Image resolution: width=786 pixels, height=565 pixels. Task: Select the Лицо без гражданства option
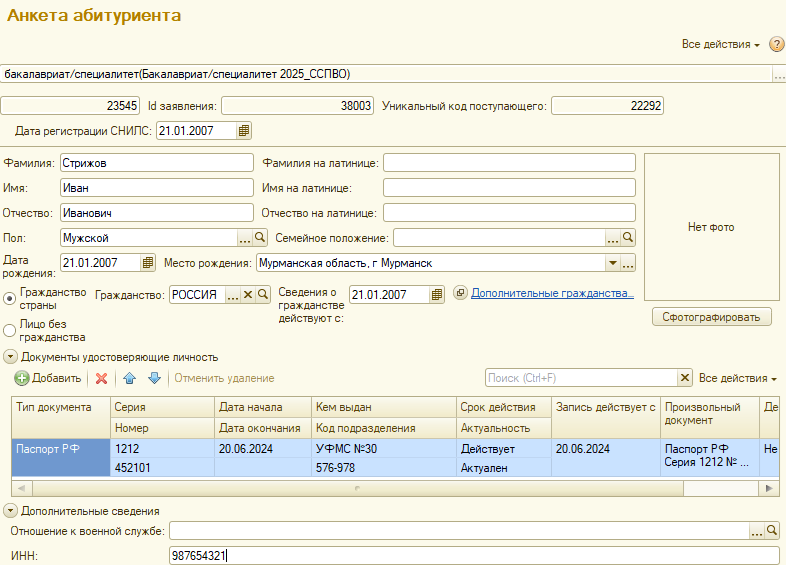pyautogui.click(x=10, y=331)
